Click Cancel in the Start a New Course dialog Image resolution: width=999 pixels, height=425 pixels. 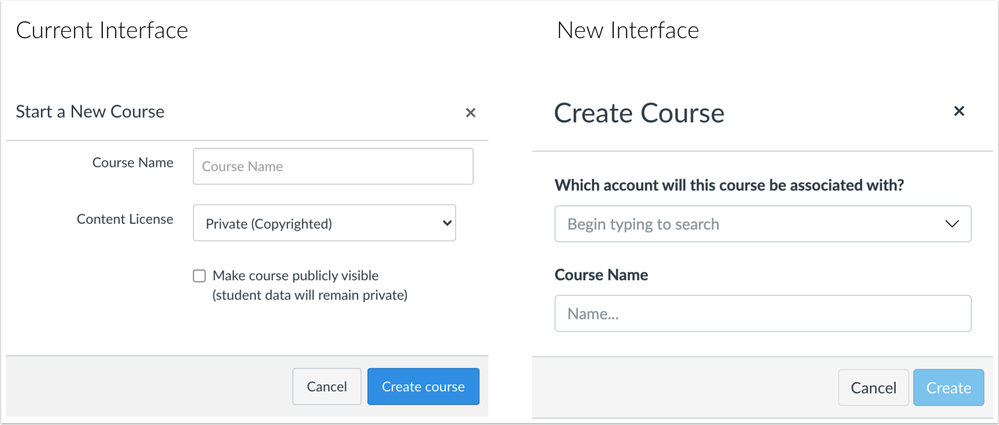327,387
